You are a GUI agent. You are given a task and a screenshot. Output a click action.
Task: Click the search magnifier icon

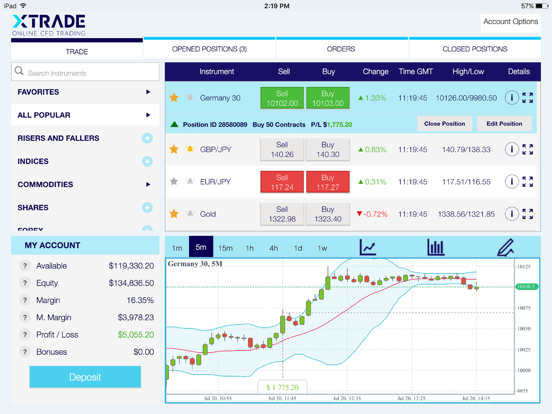coord(19,71)
